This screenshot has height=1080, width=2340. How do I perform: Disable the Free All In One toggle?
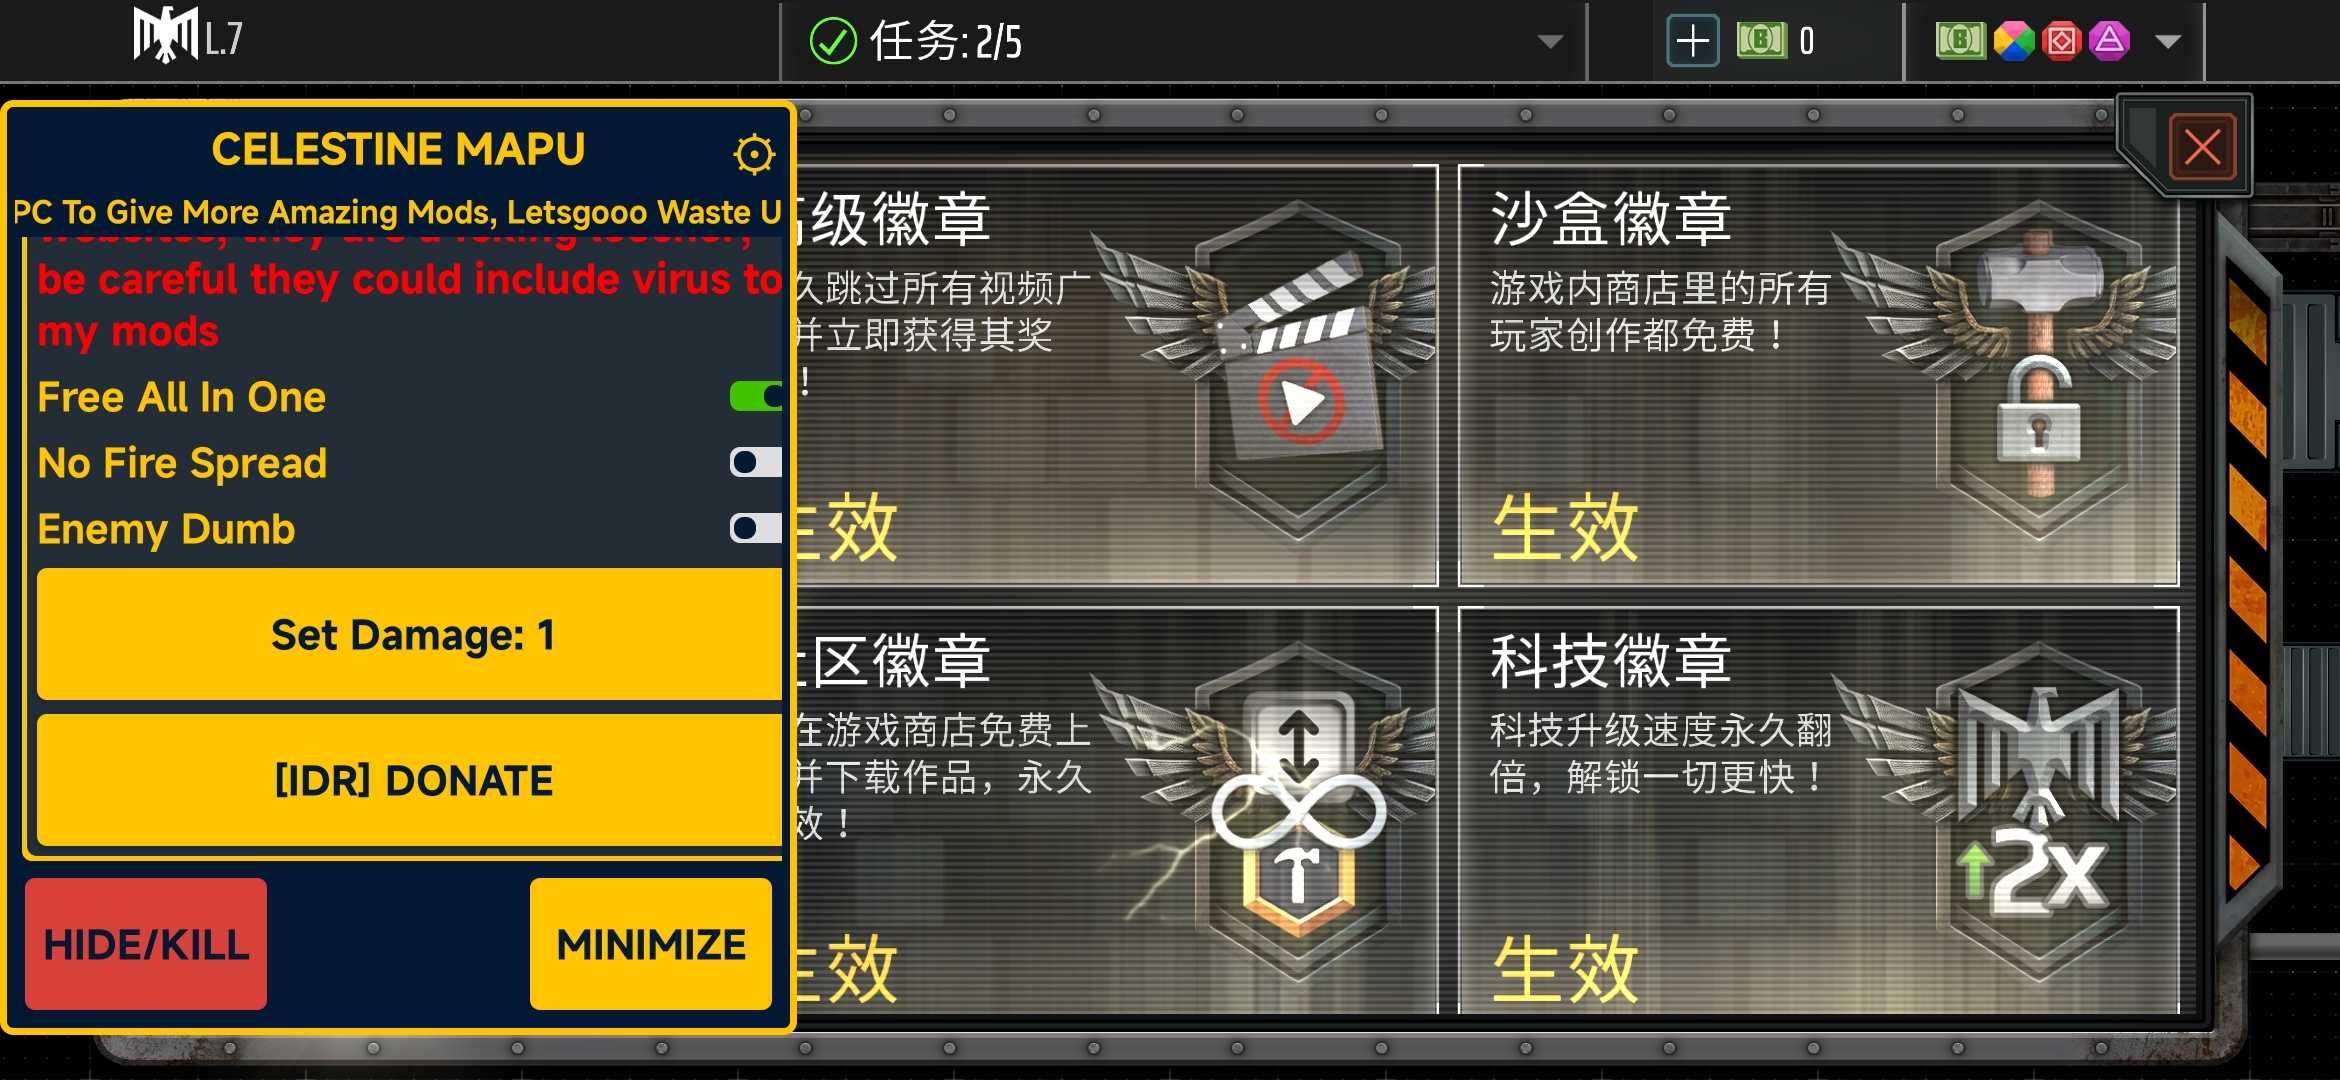tap(756, 397)
